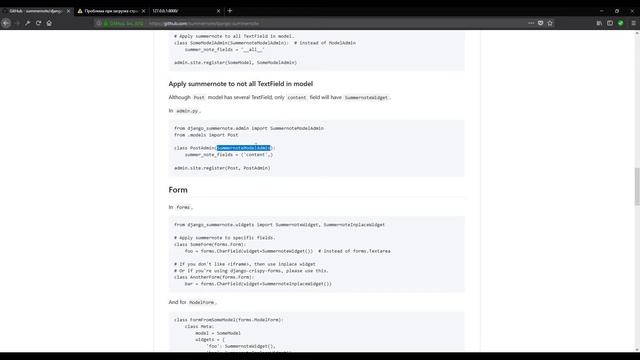Click the 'class SomeForm(forms.Form):' line
This screenshot has height=360, width=640.
tap(210, 244)
